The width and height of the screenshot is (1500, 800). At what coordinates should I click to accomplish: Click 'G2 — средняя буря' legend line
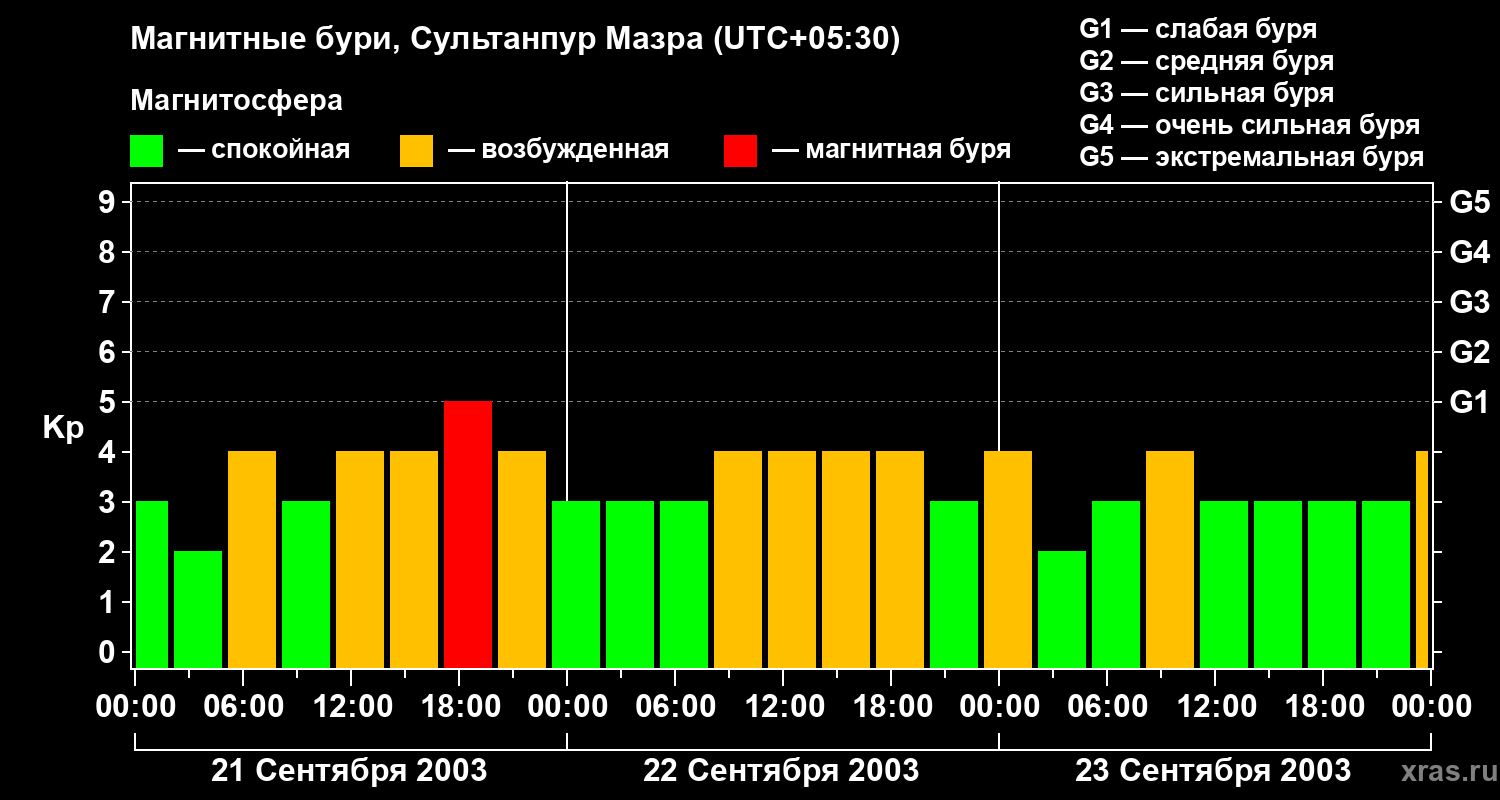(x=1206, y=61)
